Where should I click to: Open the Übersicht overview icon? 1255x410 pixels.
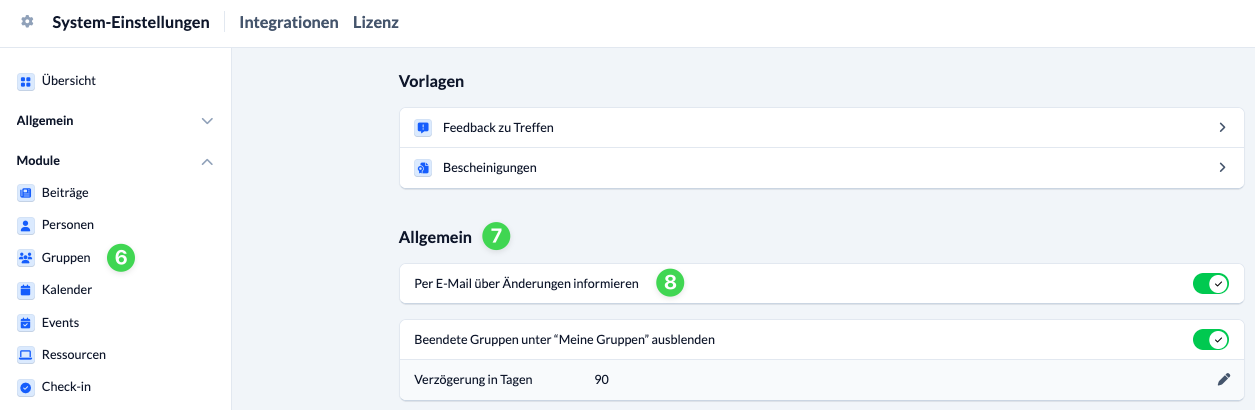[26, 81]
